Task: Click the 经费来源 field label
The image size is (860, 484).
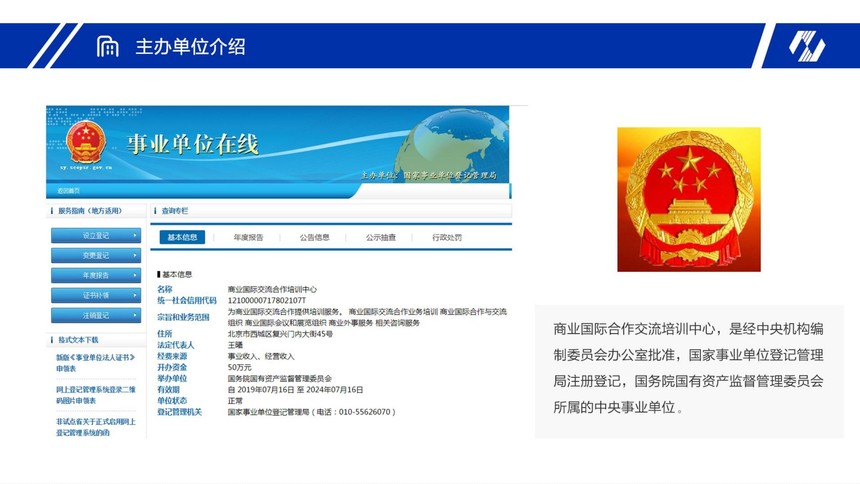Action: tap(172, 356)
